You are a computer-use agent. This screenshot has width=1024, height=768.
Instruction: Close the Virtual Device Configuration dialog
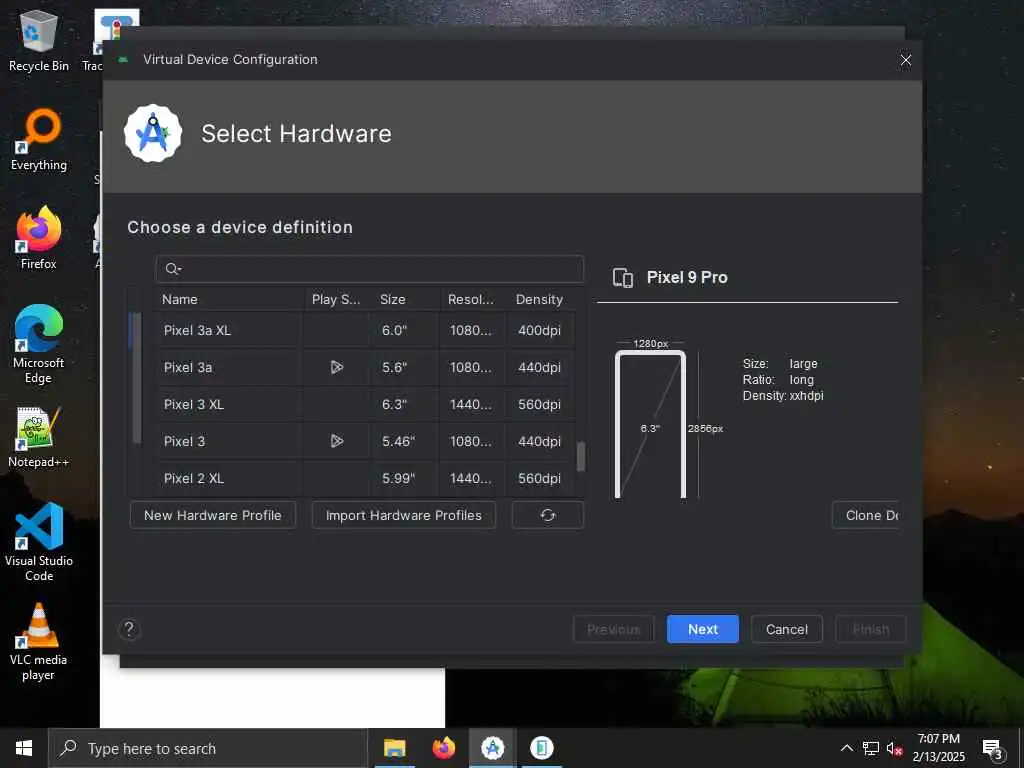coord(905,60)
